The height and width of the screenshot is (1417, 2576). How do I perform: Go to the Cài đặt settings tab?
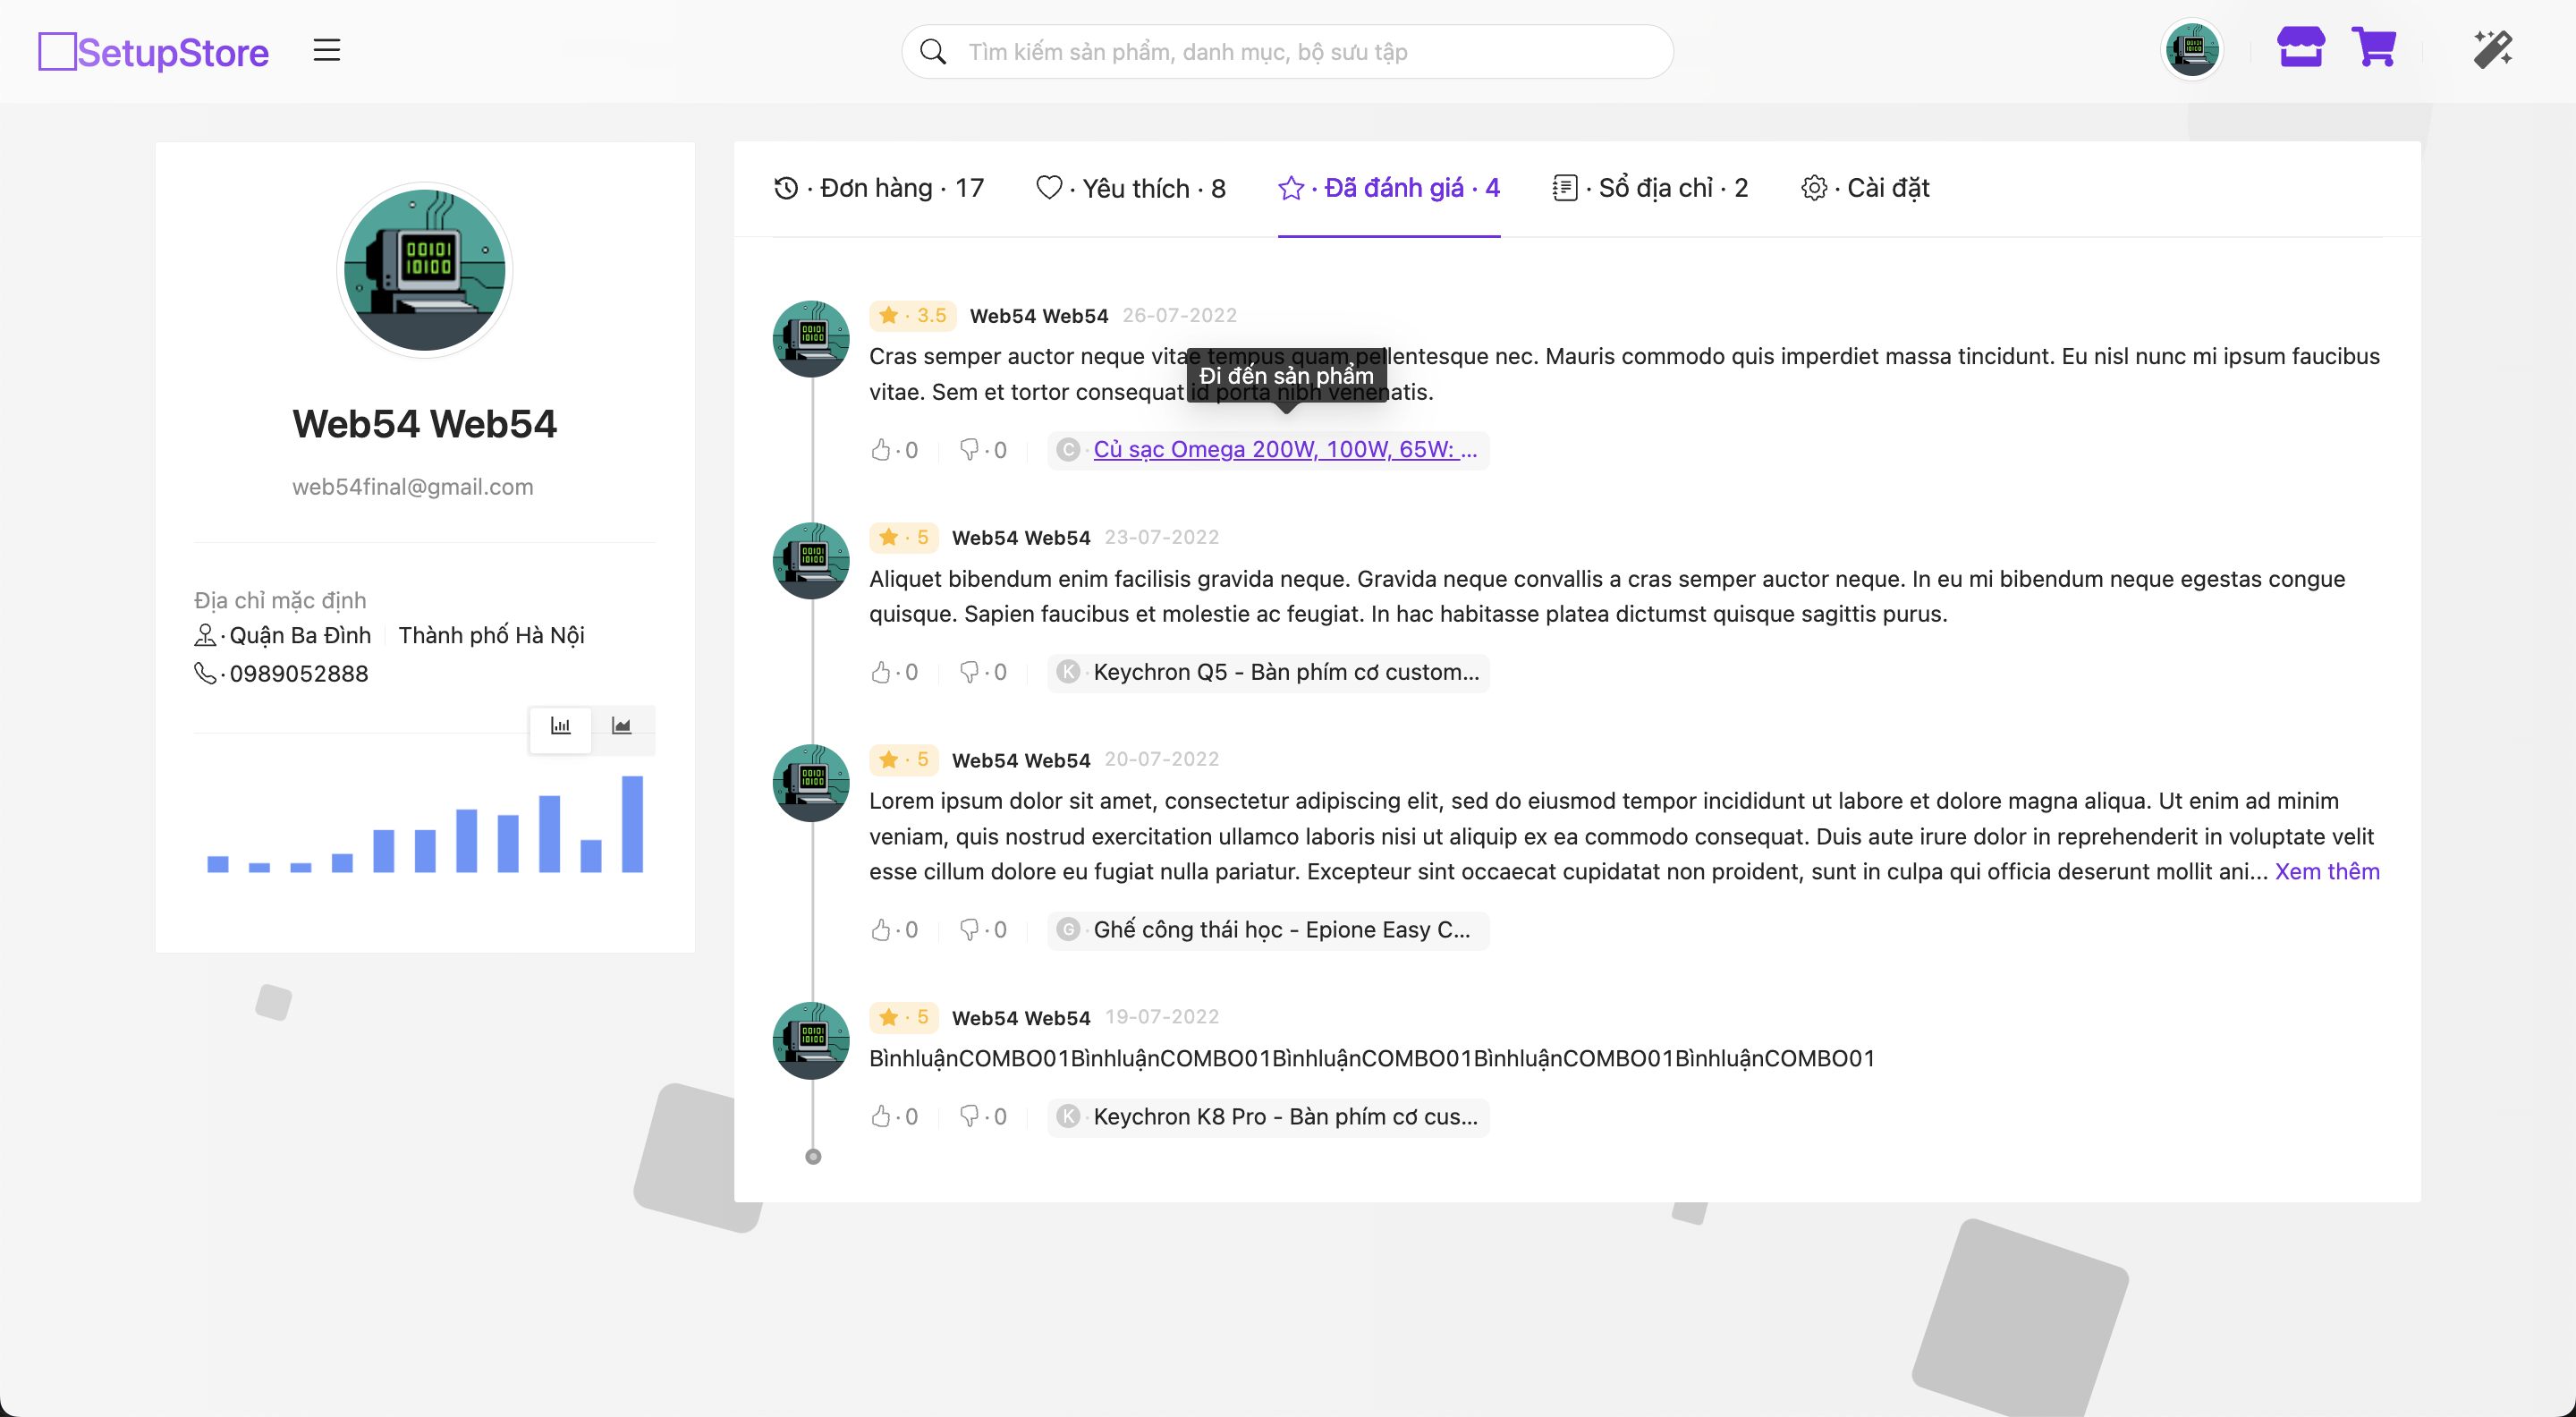point(1865,188)
